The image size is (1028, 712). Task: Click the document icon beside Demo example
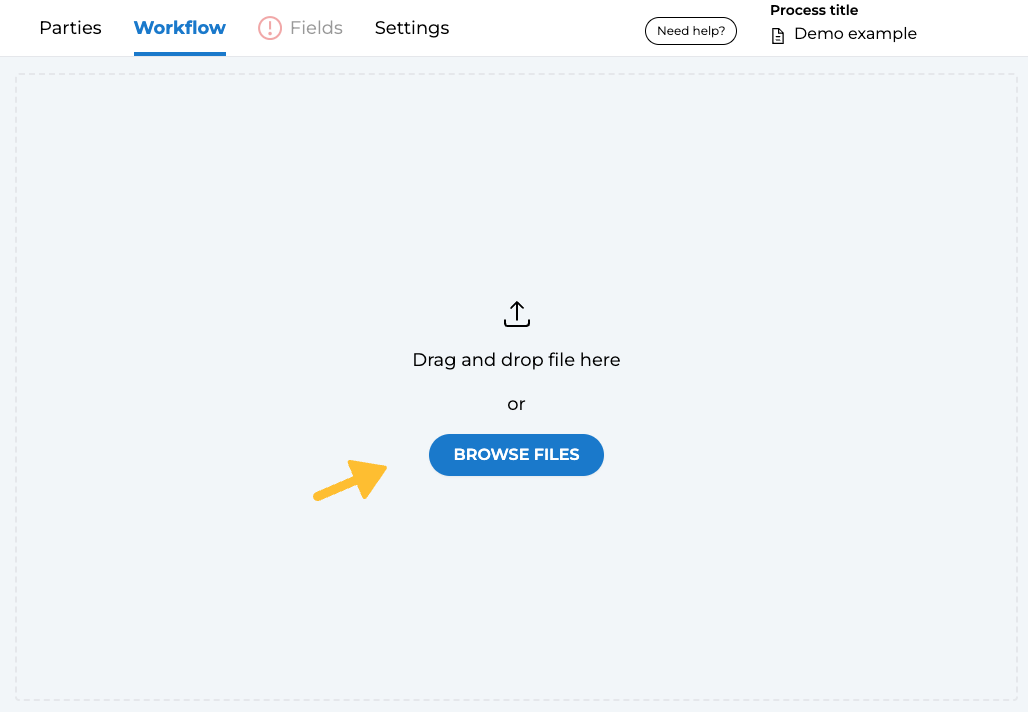click(778, 35)
